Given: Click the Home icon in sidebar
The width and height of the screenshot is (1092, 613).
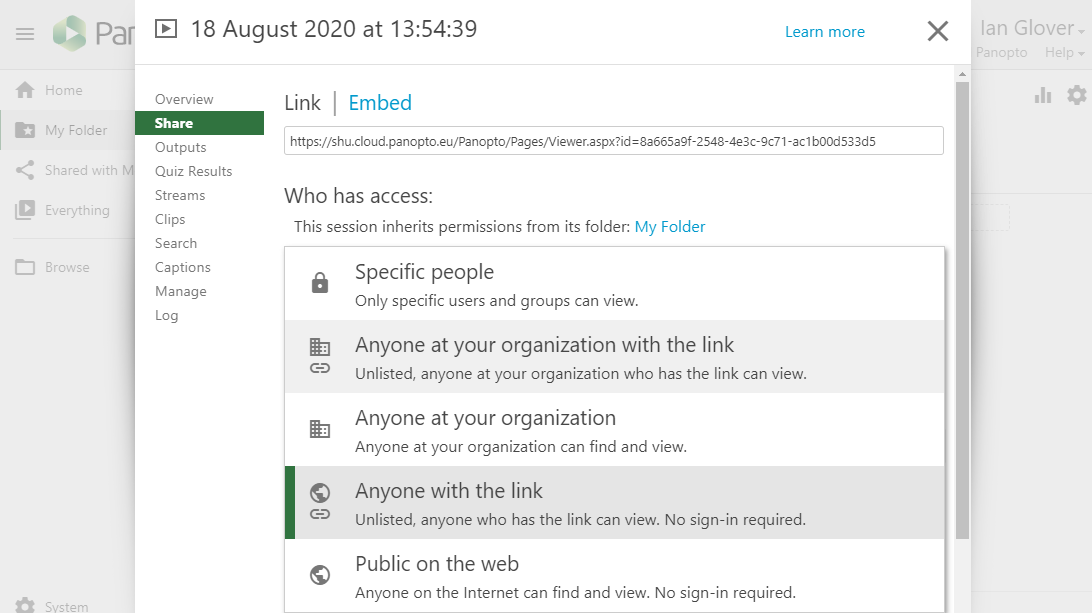Looking at the screenshot, I should coord(25,91).
